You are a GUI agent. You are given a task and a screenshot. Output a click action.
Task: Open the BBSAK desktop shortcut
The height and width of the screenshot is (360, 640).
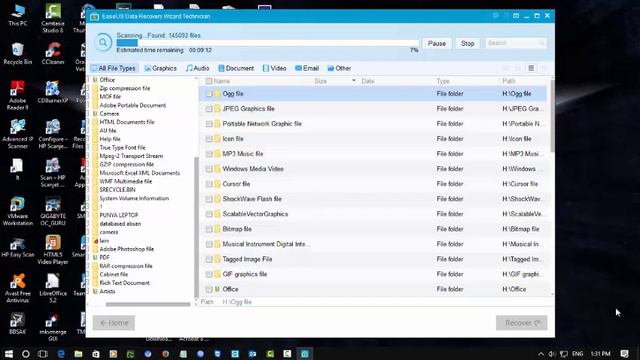[x=18, y=323]
